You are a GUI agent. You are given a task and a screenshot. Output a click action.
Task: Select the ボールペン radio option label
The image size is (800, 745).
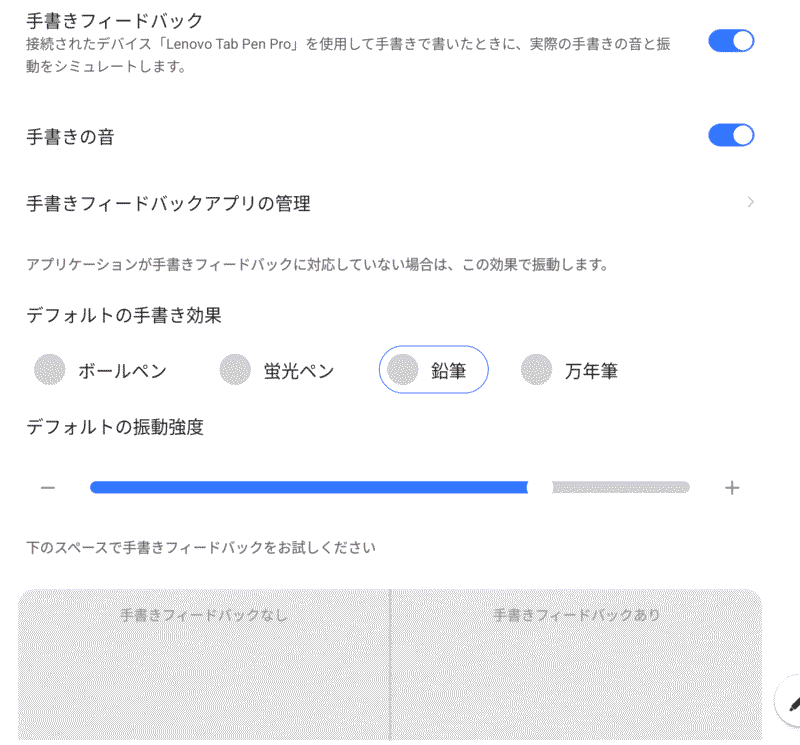[x=122, y=371]
